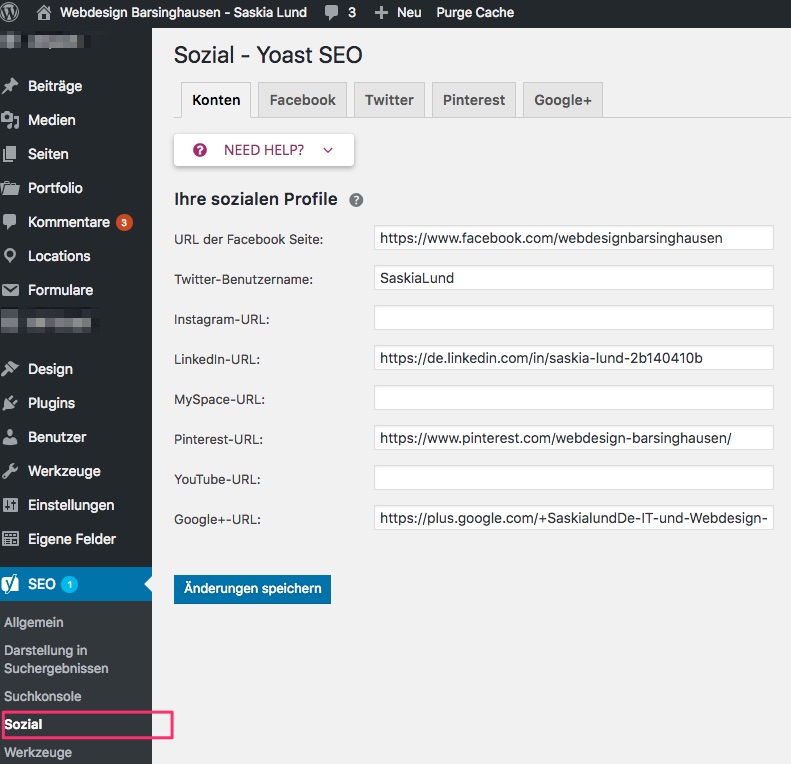The image size is (791, 764).
Task: Open Suchkonsole in the SEO submenu
Action: pos(42,696)
